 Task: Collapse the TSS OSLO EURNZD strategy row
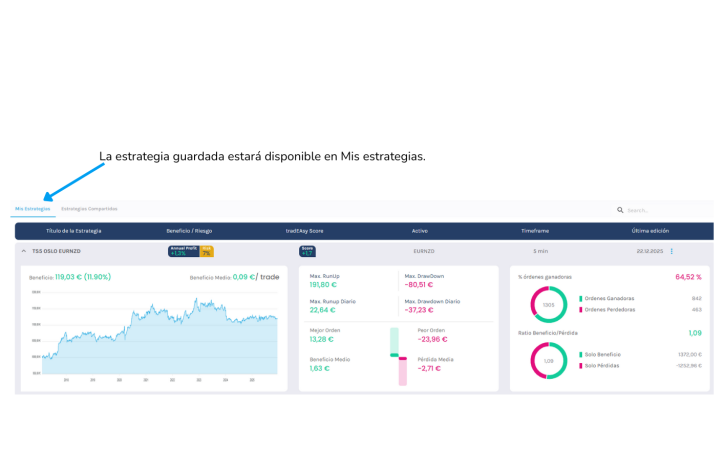[24, 251]
